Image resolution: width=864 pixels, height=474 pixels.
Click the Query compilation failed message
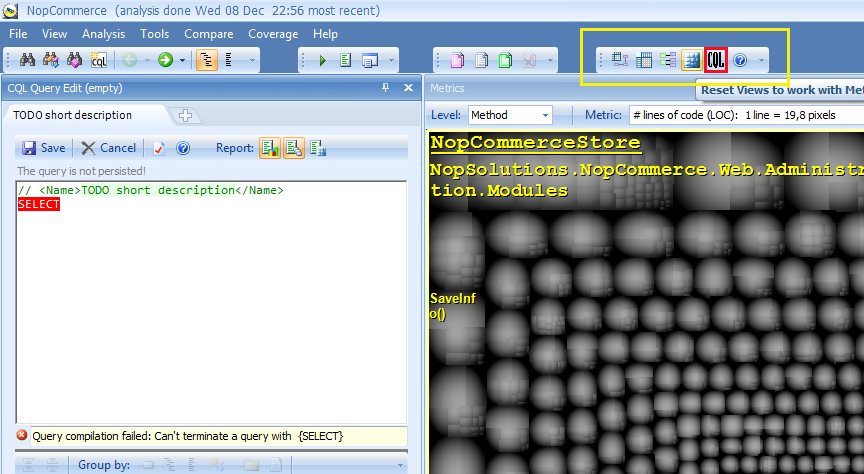[188, 437]
